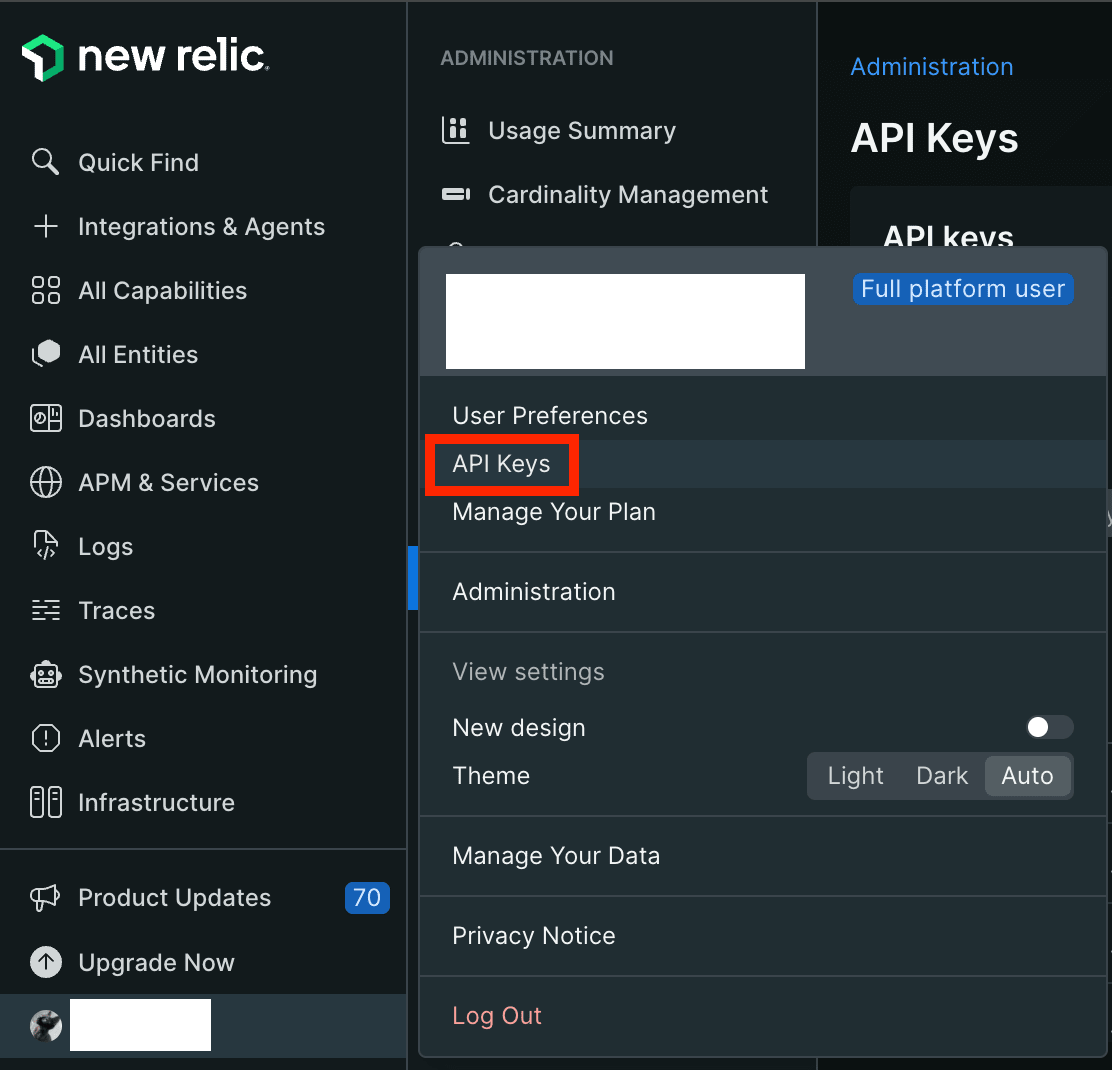
Task: Enable the New design toggle
Action: (x=1048, y=727)
